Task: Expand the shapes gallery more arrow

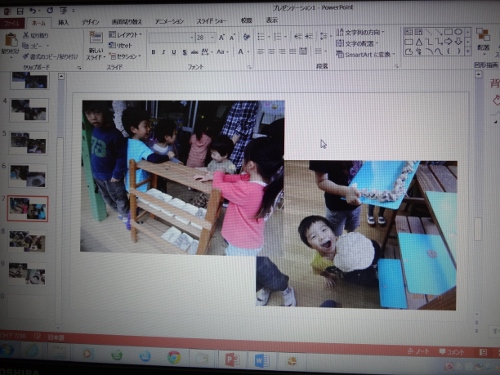Action: pyautogui.click(x=468, y=51)
